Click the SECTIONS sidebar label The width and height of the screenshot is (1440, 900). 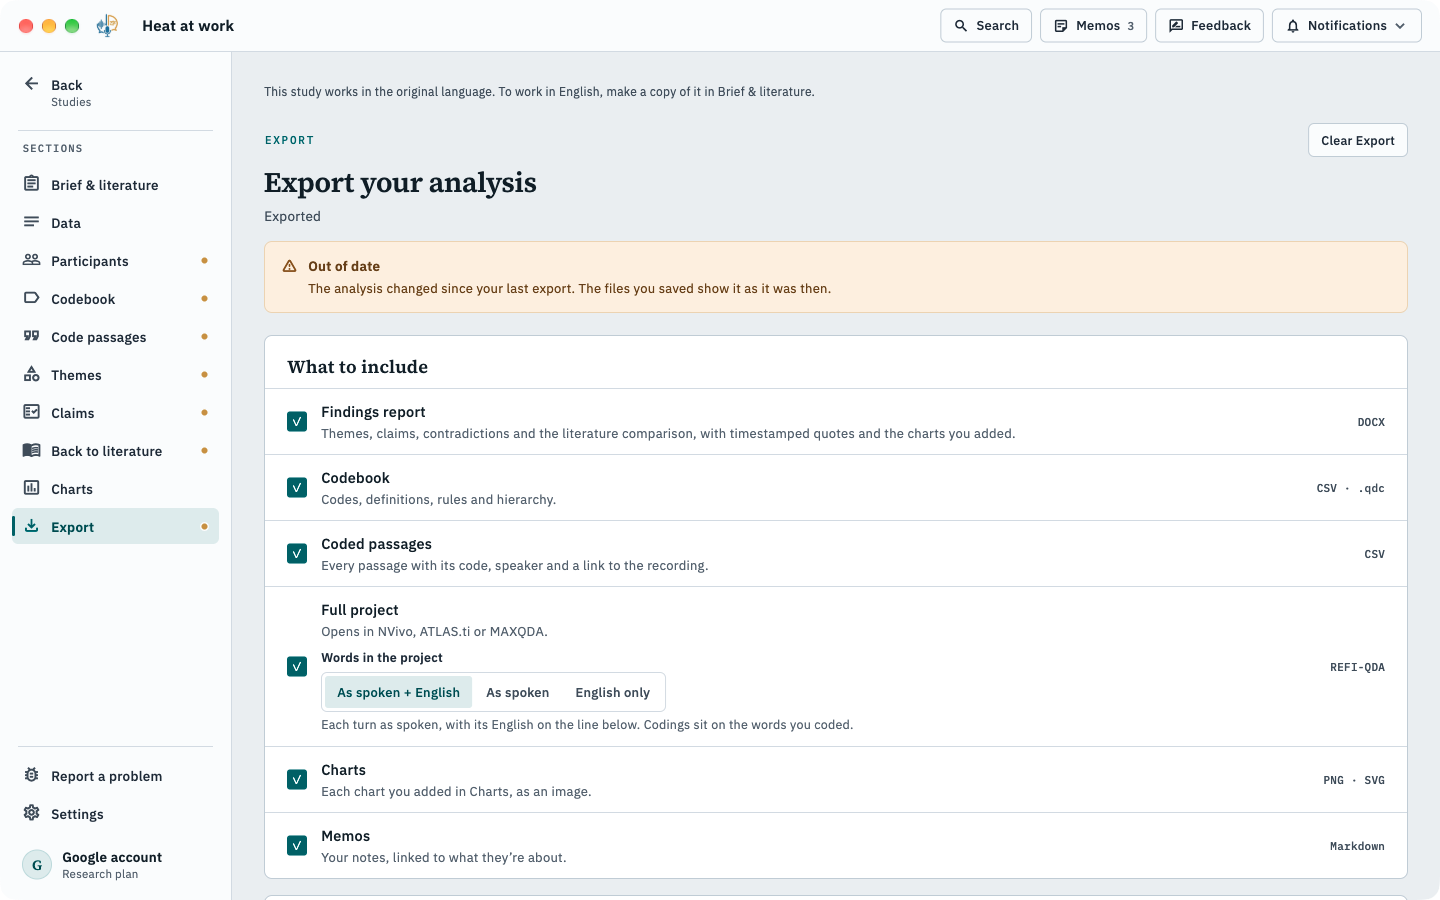coord(53,148)
